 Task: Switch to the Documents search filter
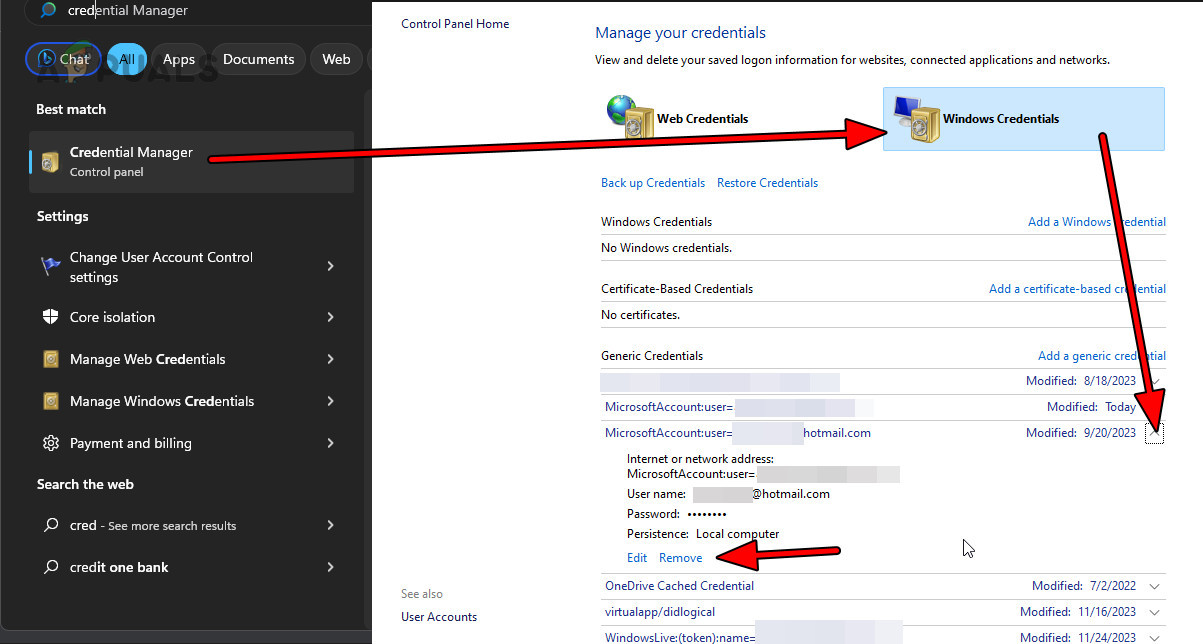coord(258,59)
